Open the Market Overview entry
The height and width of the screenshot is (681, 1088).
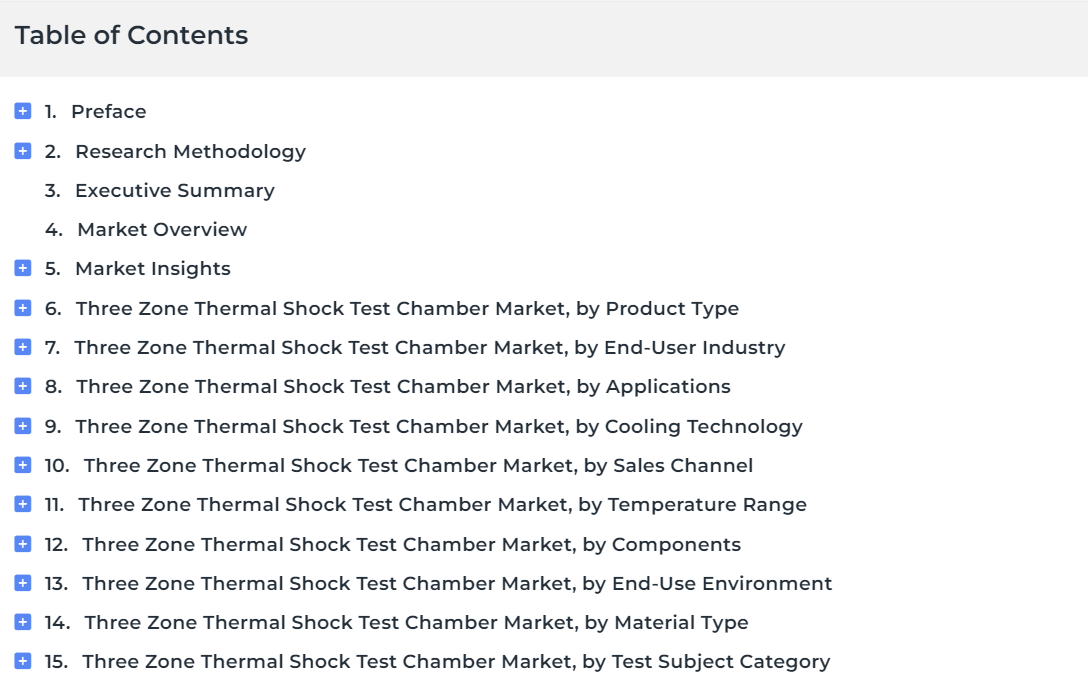click(x=162, y=230)
